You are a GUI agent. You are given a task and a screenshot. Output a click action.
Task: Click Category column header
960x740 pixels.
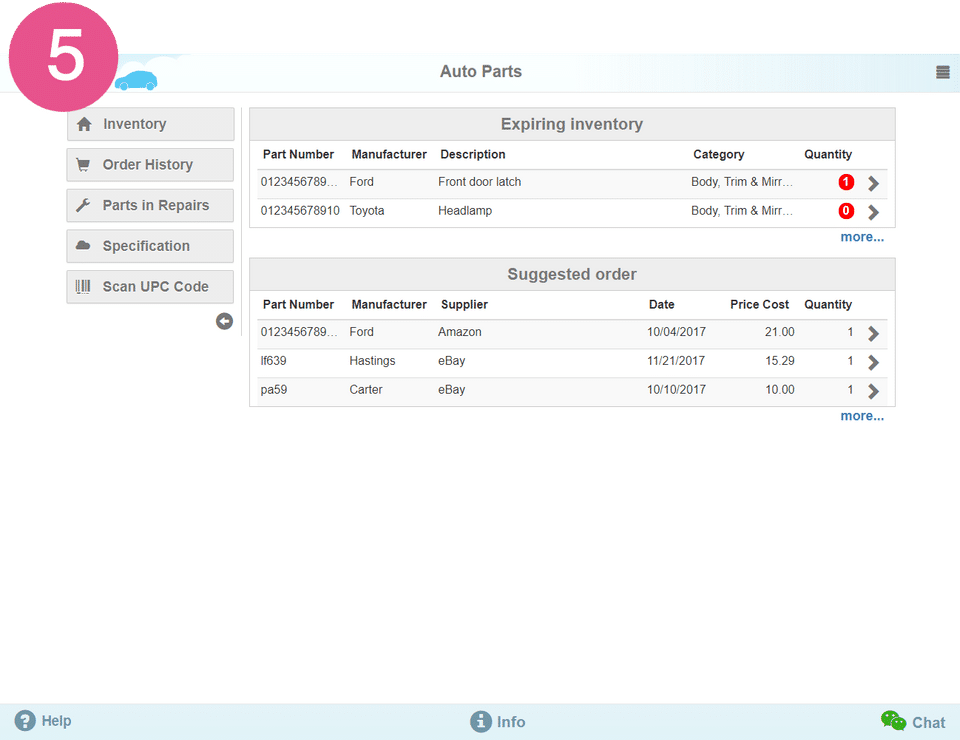click(x=719, y=154)
